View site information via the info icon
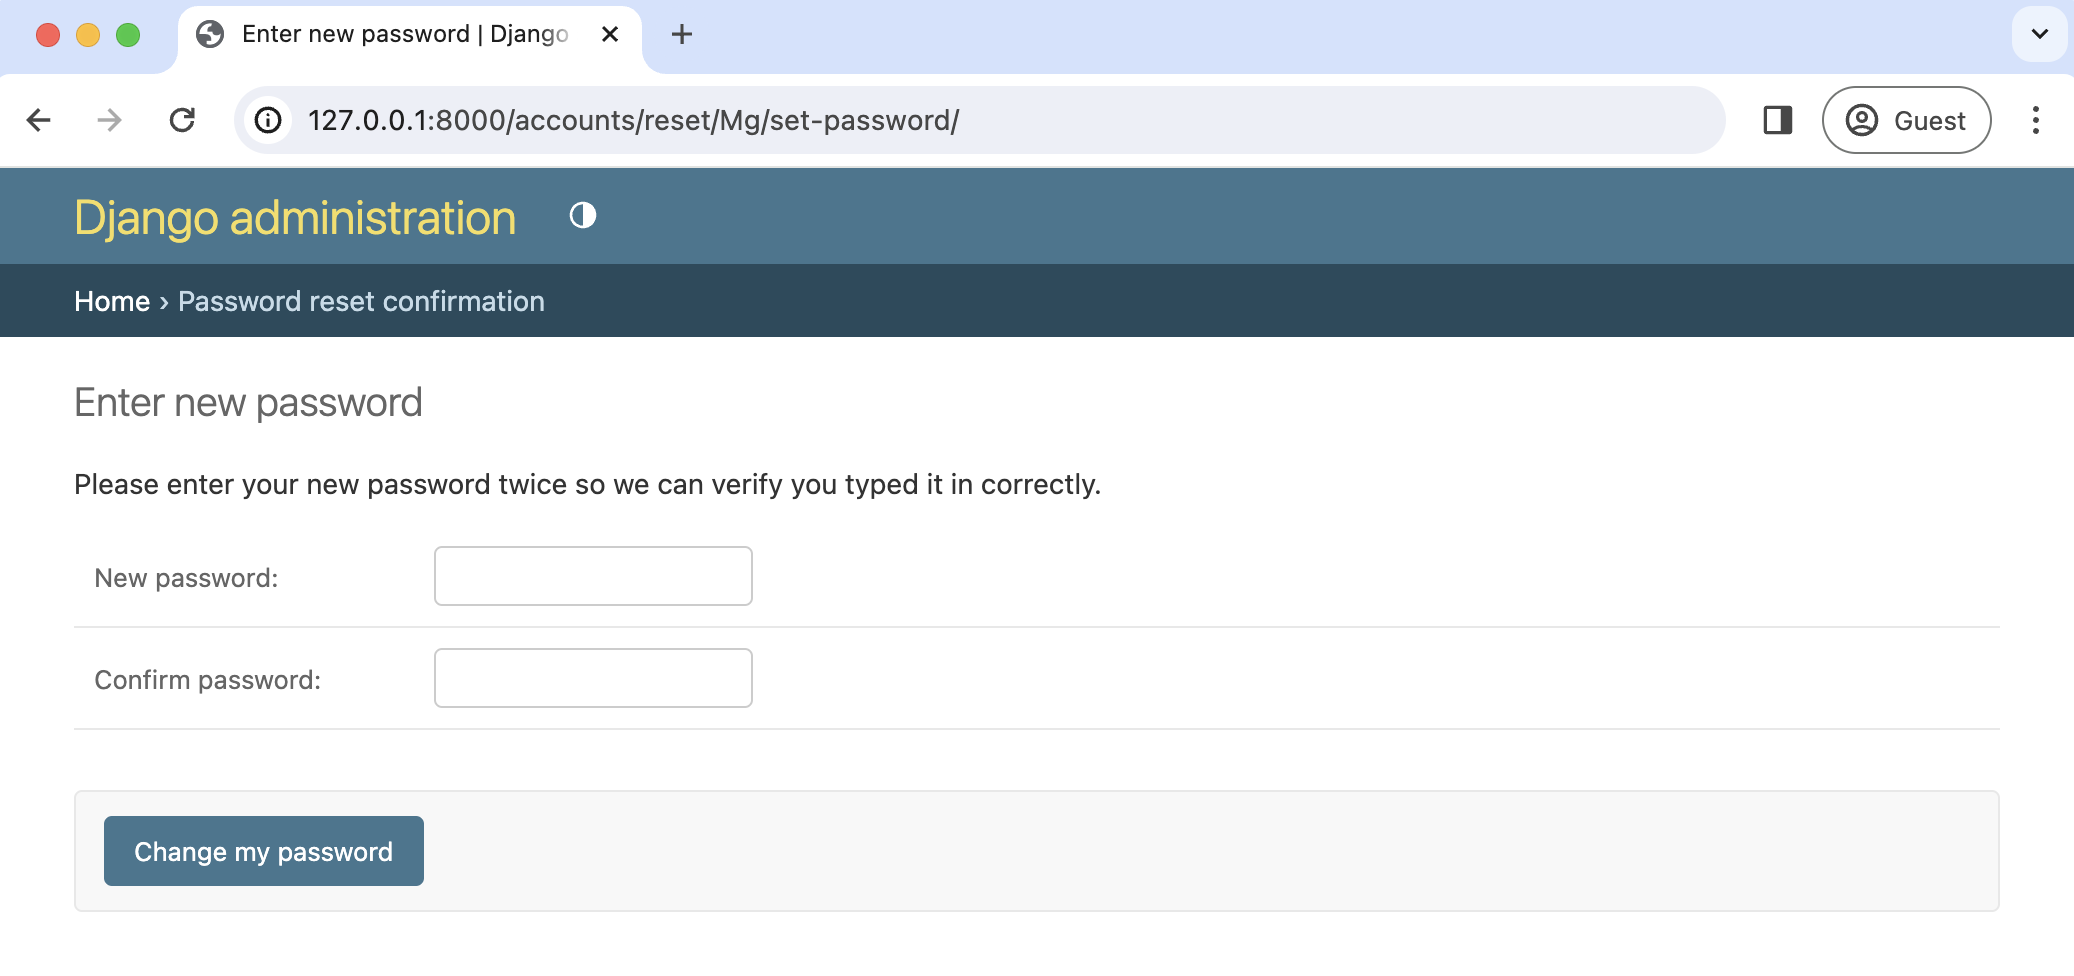 (x=268, y=121)
